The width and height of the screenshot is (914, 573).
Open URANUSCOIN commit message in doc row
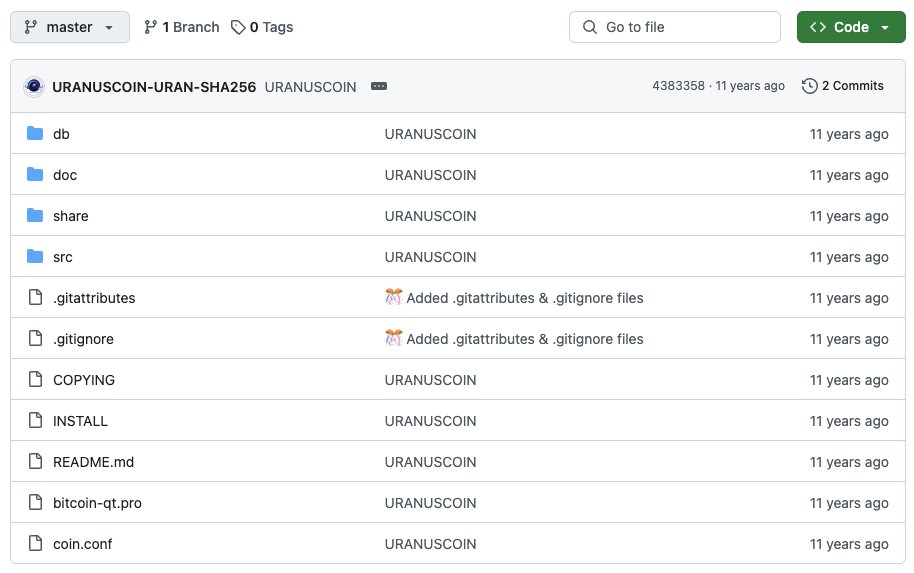(430, 175)
